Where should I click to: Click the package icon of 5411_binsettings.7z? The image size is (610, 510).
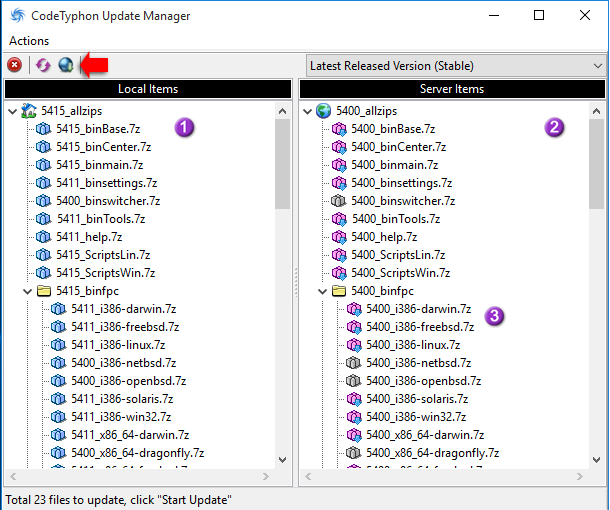pyautogui.click(x=43, y=183)
